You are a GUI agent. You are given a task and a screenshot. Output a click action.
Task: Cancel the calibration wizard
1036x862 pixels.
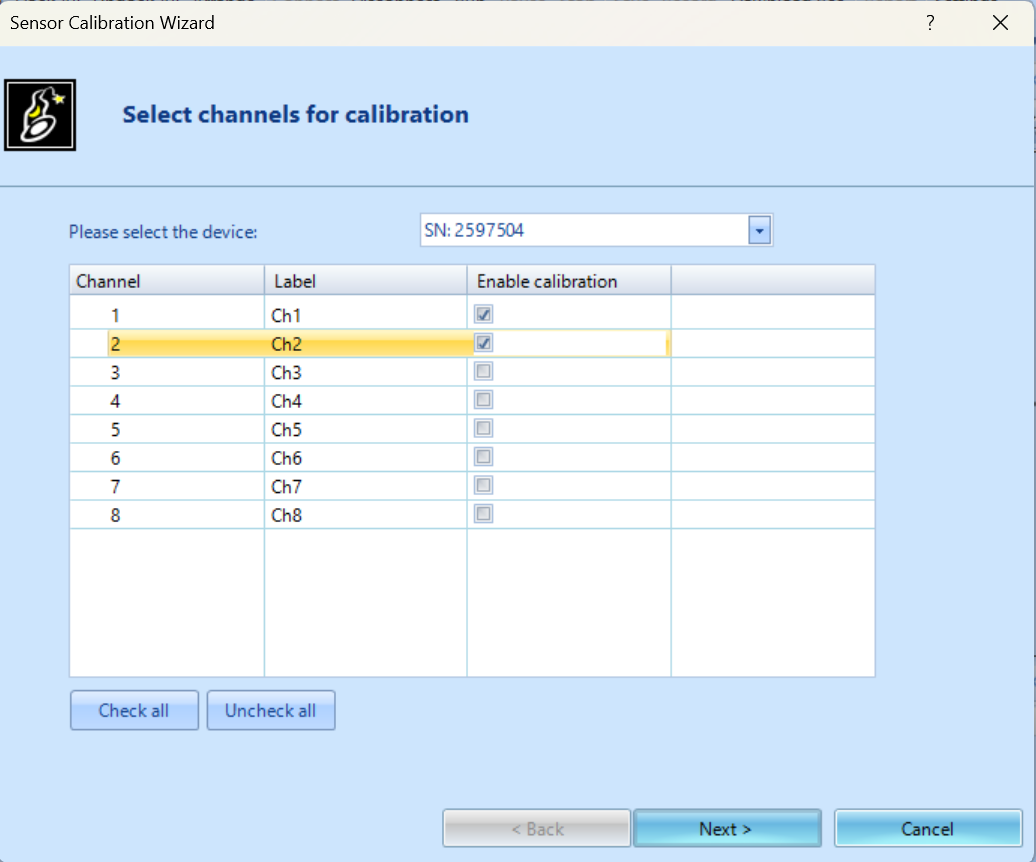928,829
